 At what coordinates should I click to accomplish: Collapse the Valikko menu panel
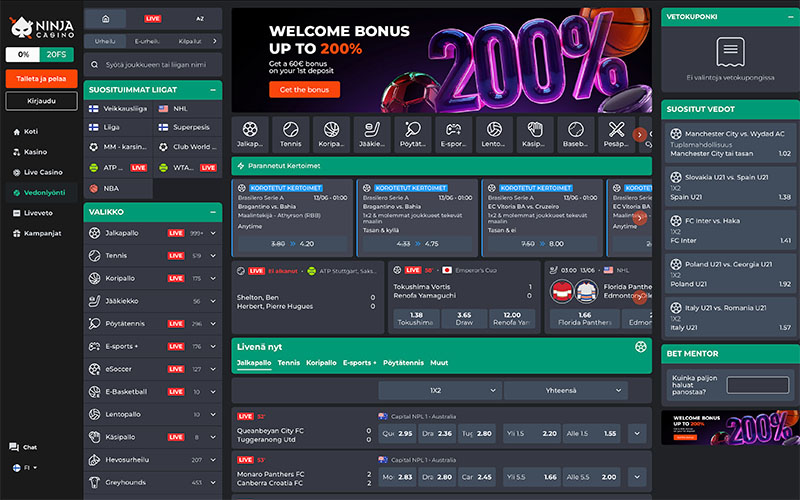tap(213, 212)
